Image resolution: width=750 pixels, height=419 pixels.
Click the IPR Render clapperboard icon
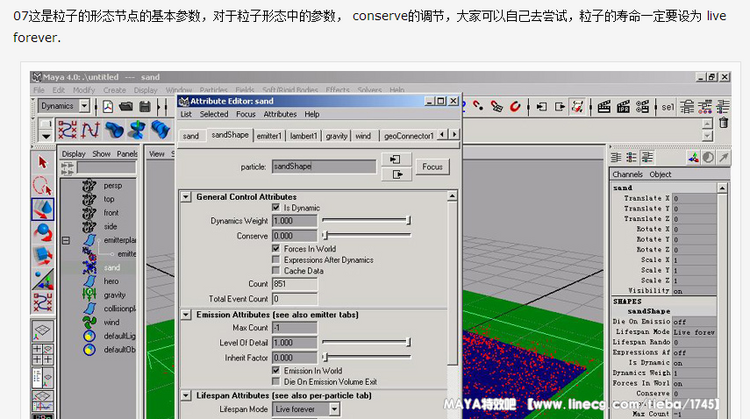(623, 107)
